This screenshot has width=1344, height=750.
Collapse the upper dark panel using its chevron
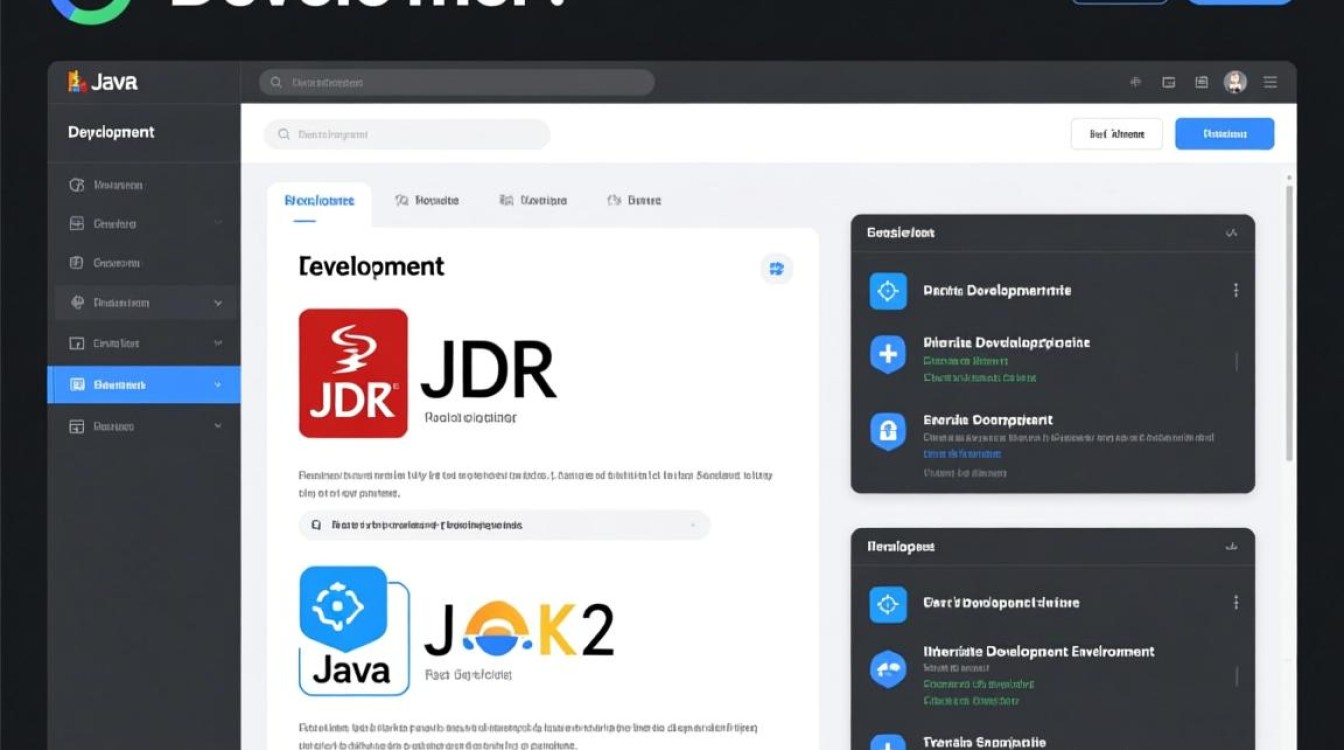point(1231,233)
